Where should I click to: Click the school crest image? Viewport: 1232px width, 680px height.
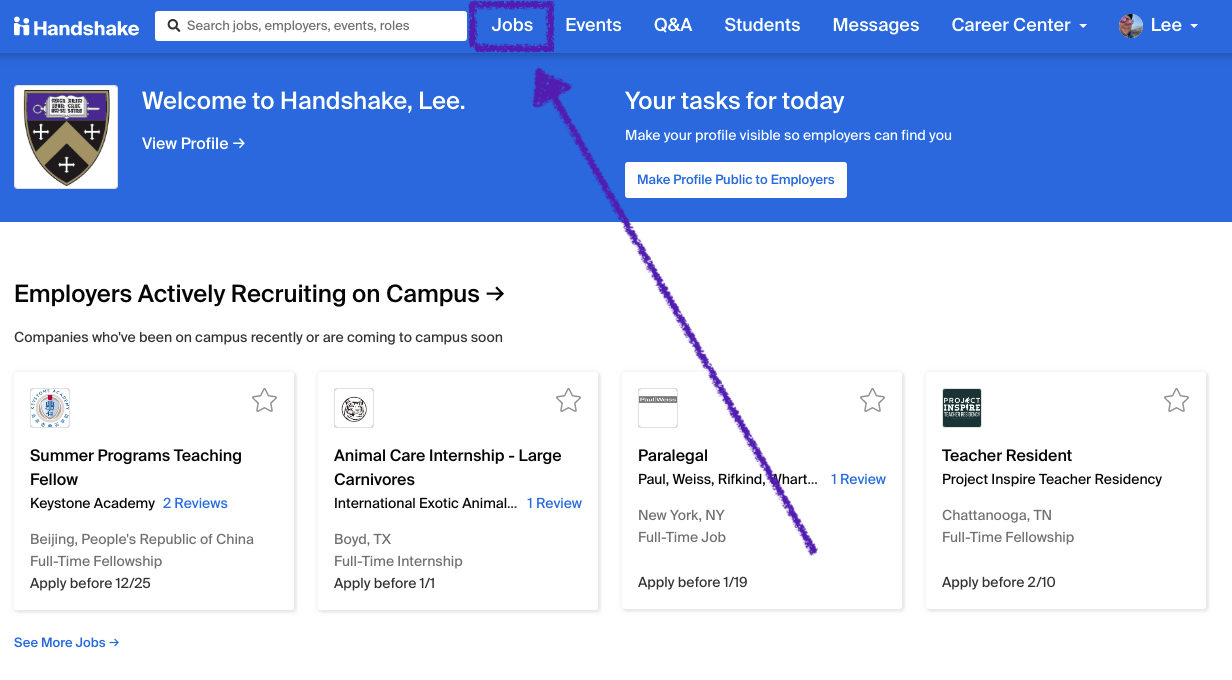tap(66, 137)
